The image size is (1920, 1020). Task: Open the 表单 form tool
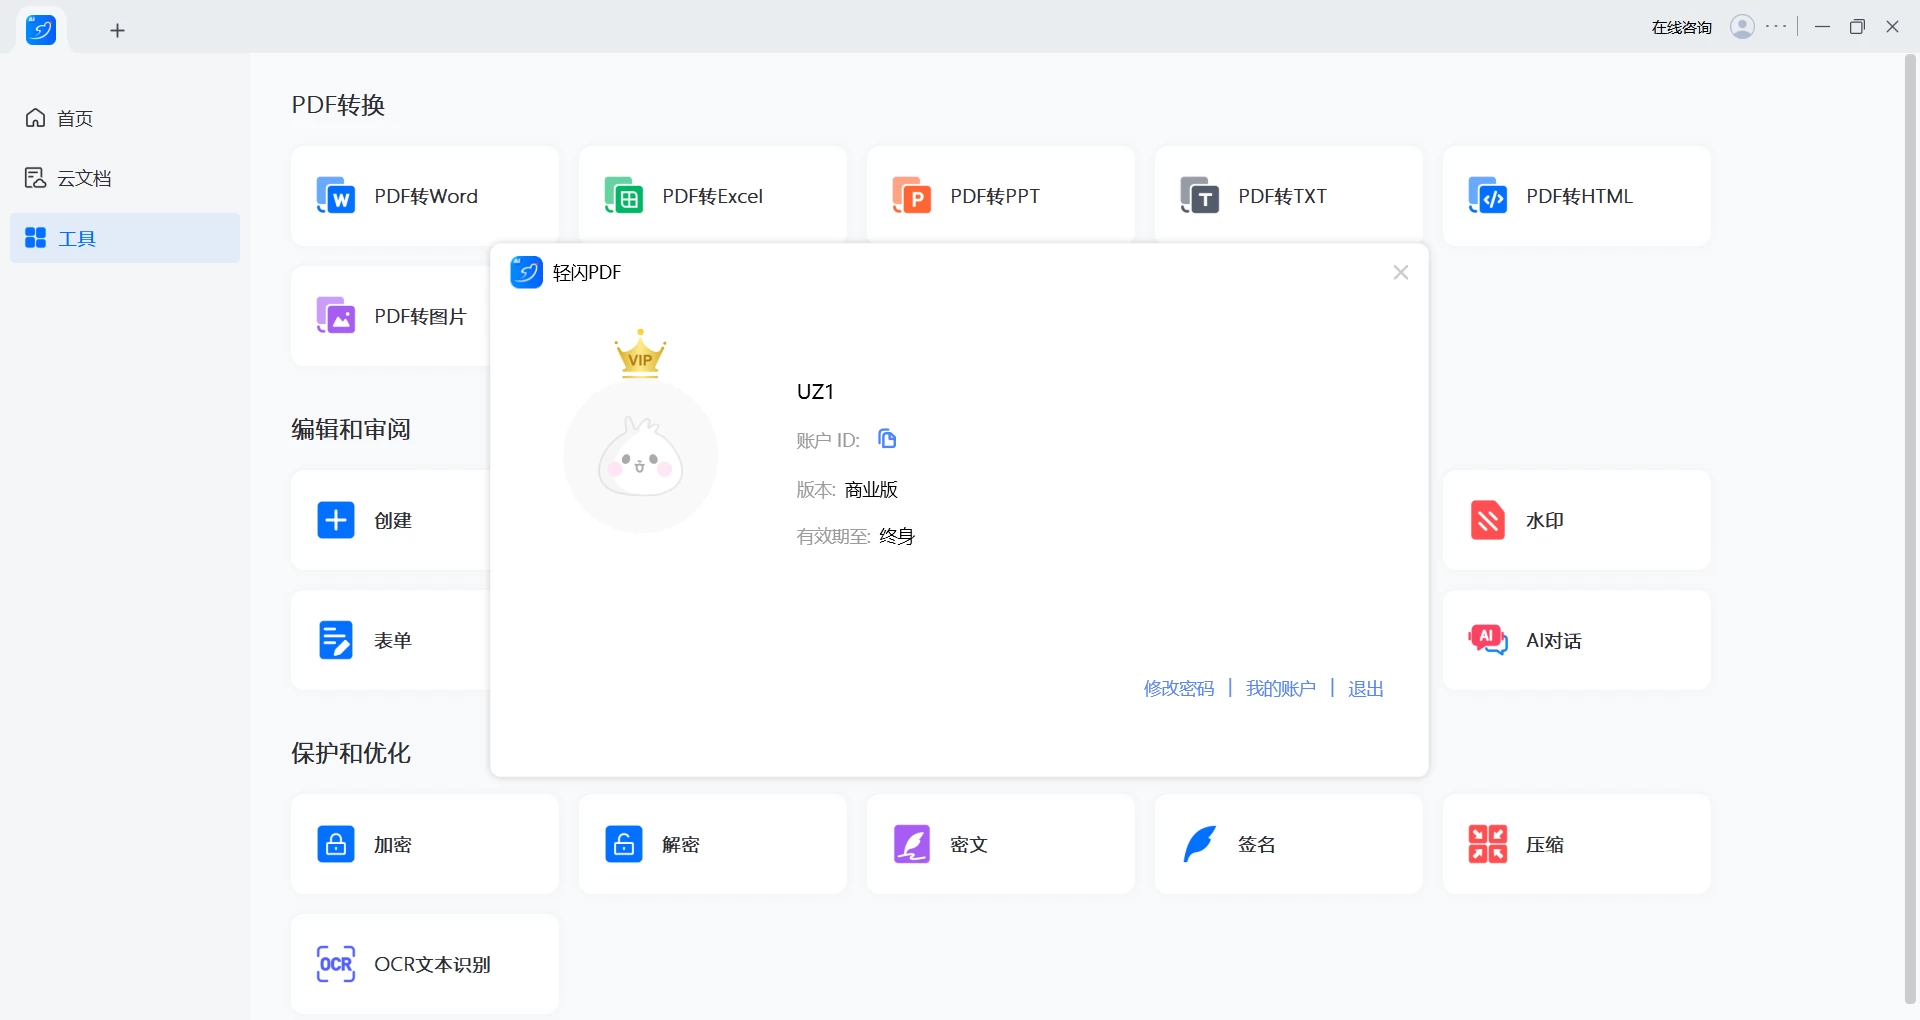click(391, 640)
